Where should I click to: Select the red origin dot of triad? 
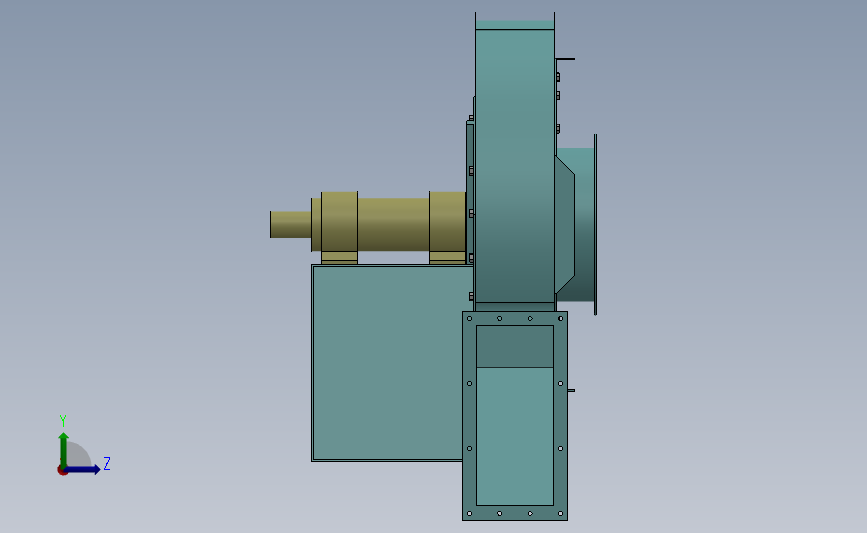coord(62,471)
